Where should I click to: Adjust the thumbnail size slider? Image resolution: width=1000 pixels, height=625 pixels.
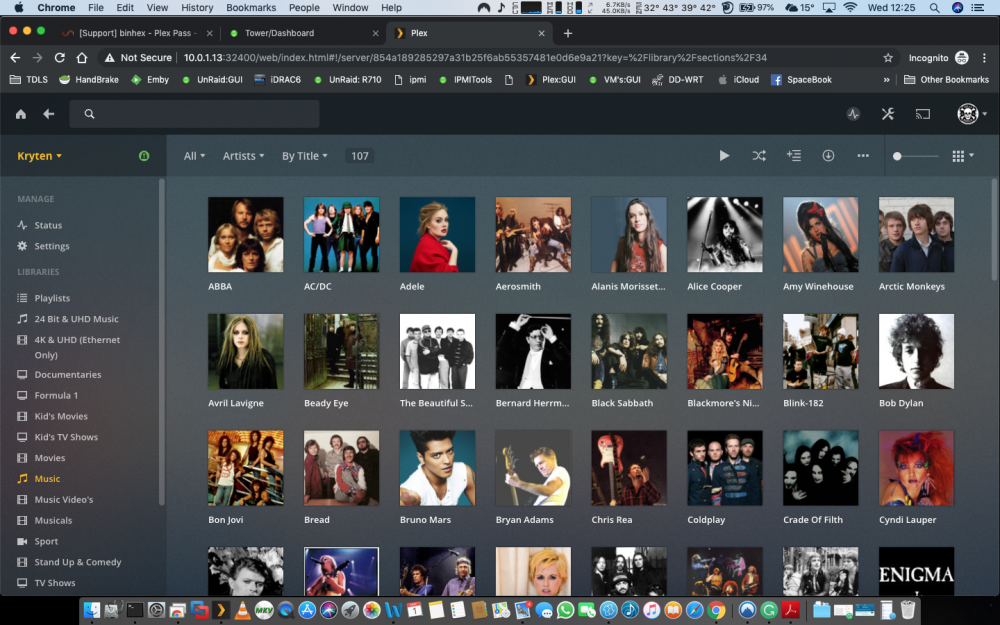click(x=916, y=156)
